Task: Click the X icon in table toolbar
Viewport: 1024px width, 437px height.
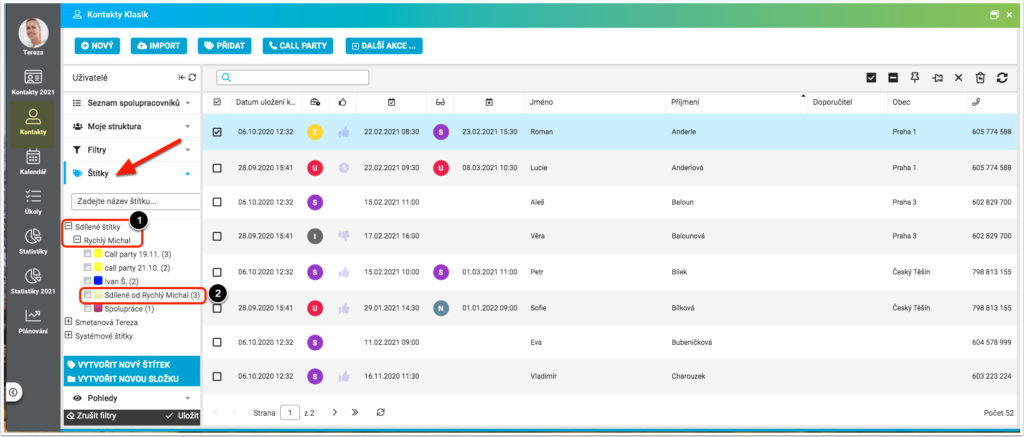Action: coord(959,78)
